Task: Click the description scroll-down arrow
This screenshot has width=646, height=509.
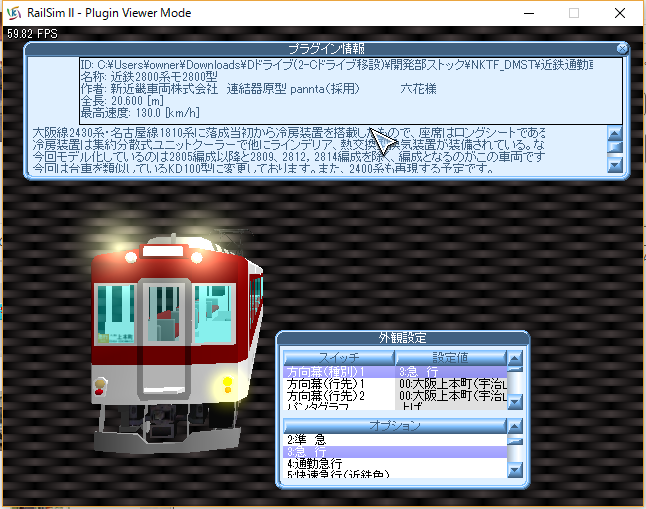Action: pos(615,165)
